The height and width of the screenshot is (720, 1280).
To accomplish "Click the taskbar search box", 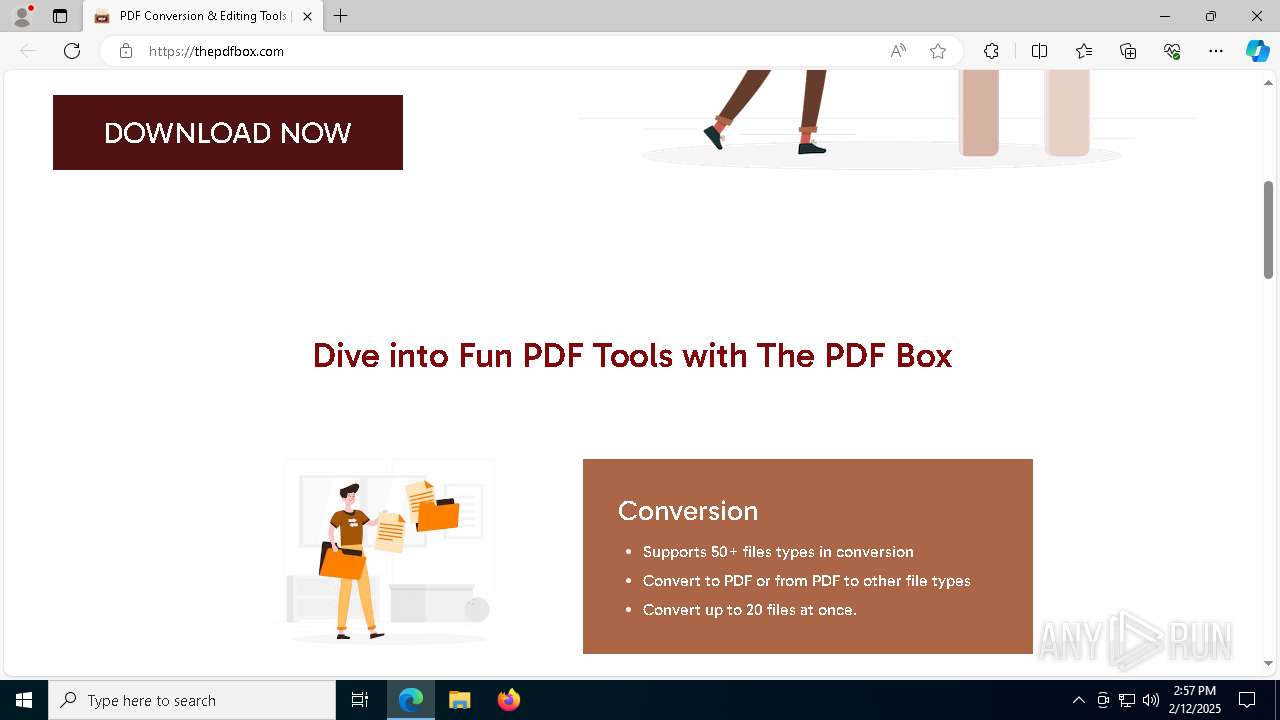I will click(192, 700).
